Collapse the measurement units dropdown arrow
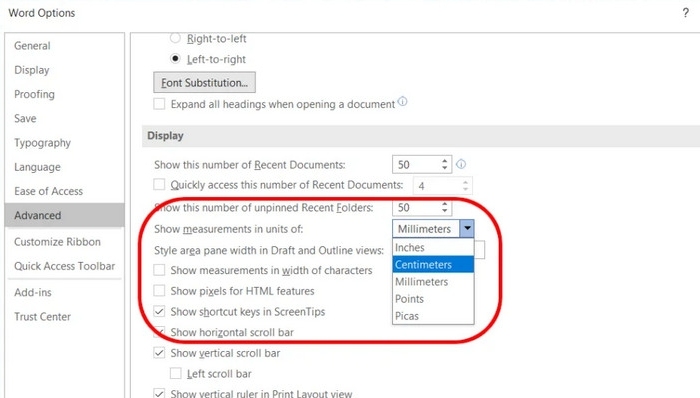This screenshot has height=398, width=700. coord(467,228)
